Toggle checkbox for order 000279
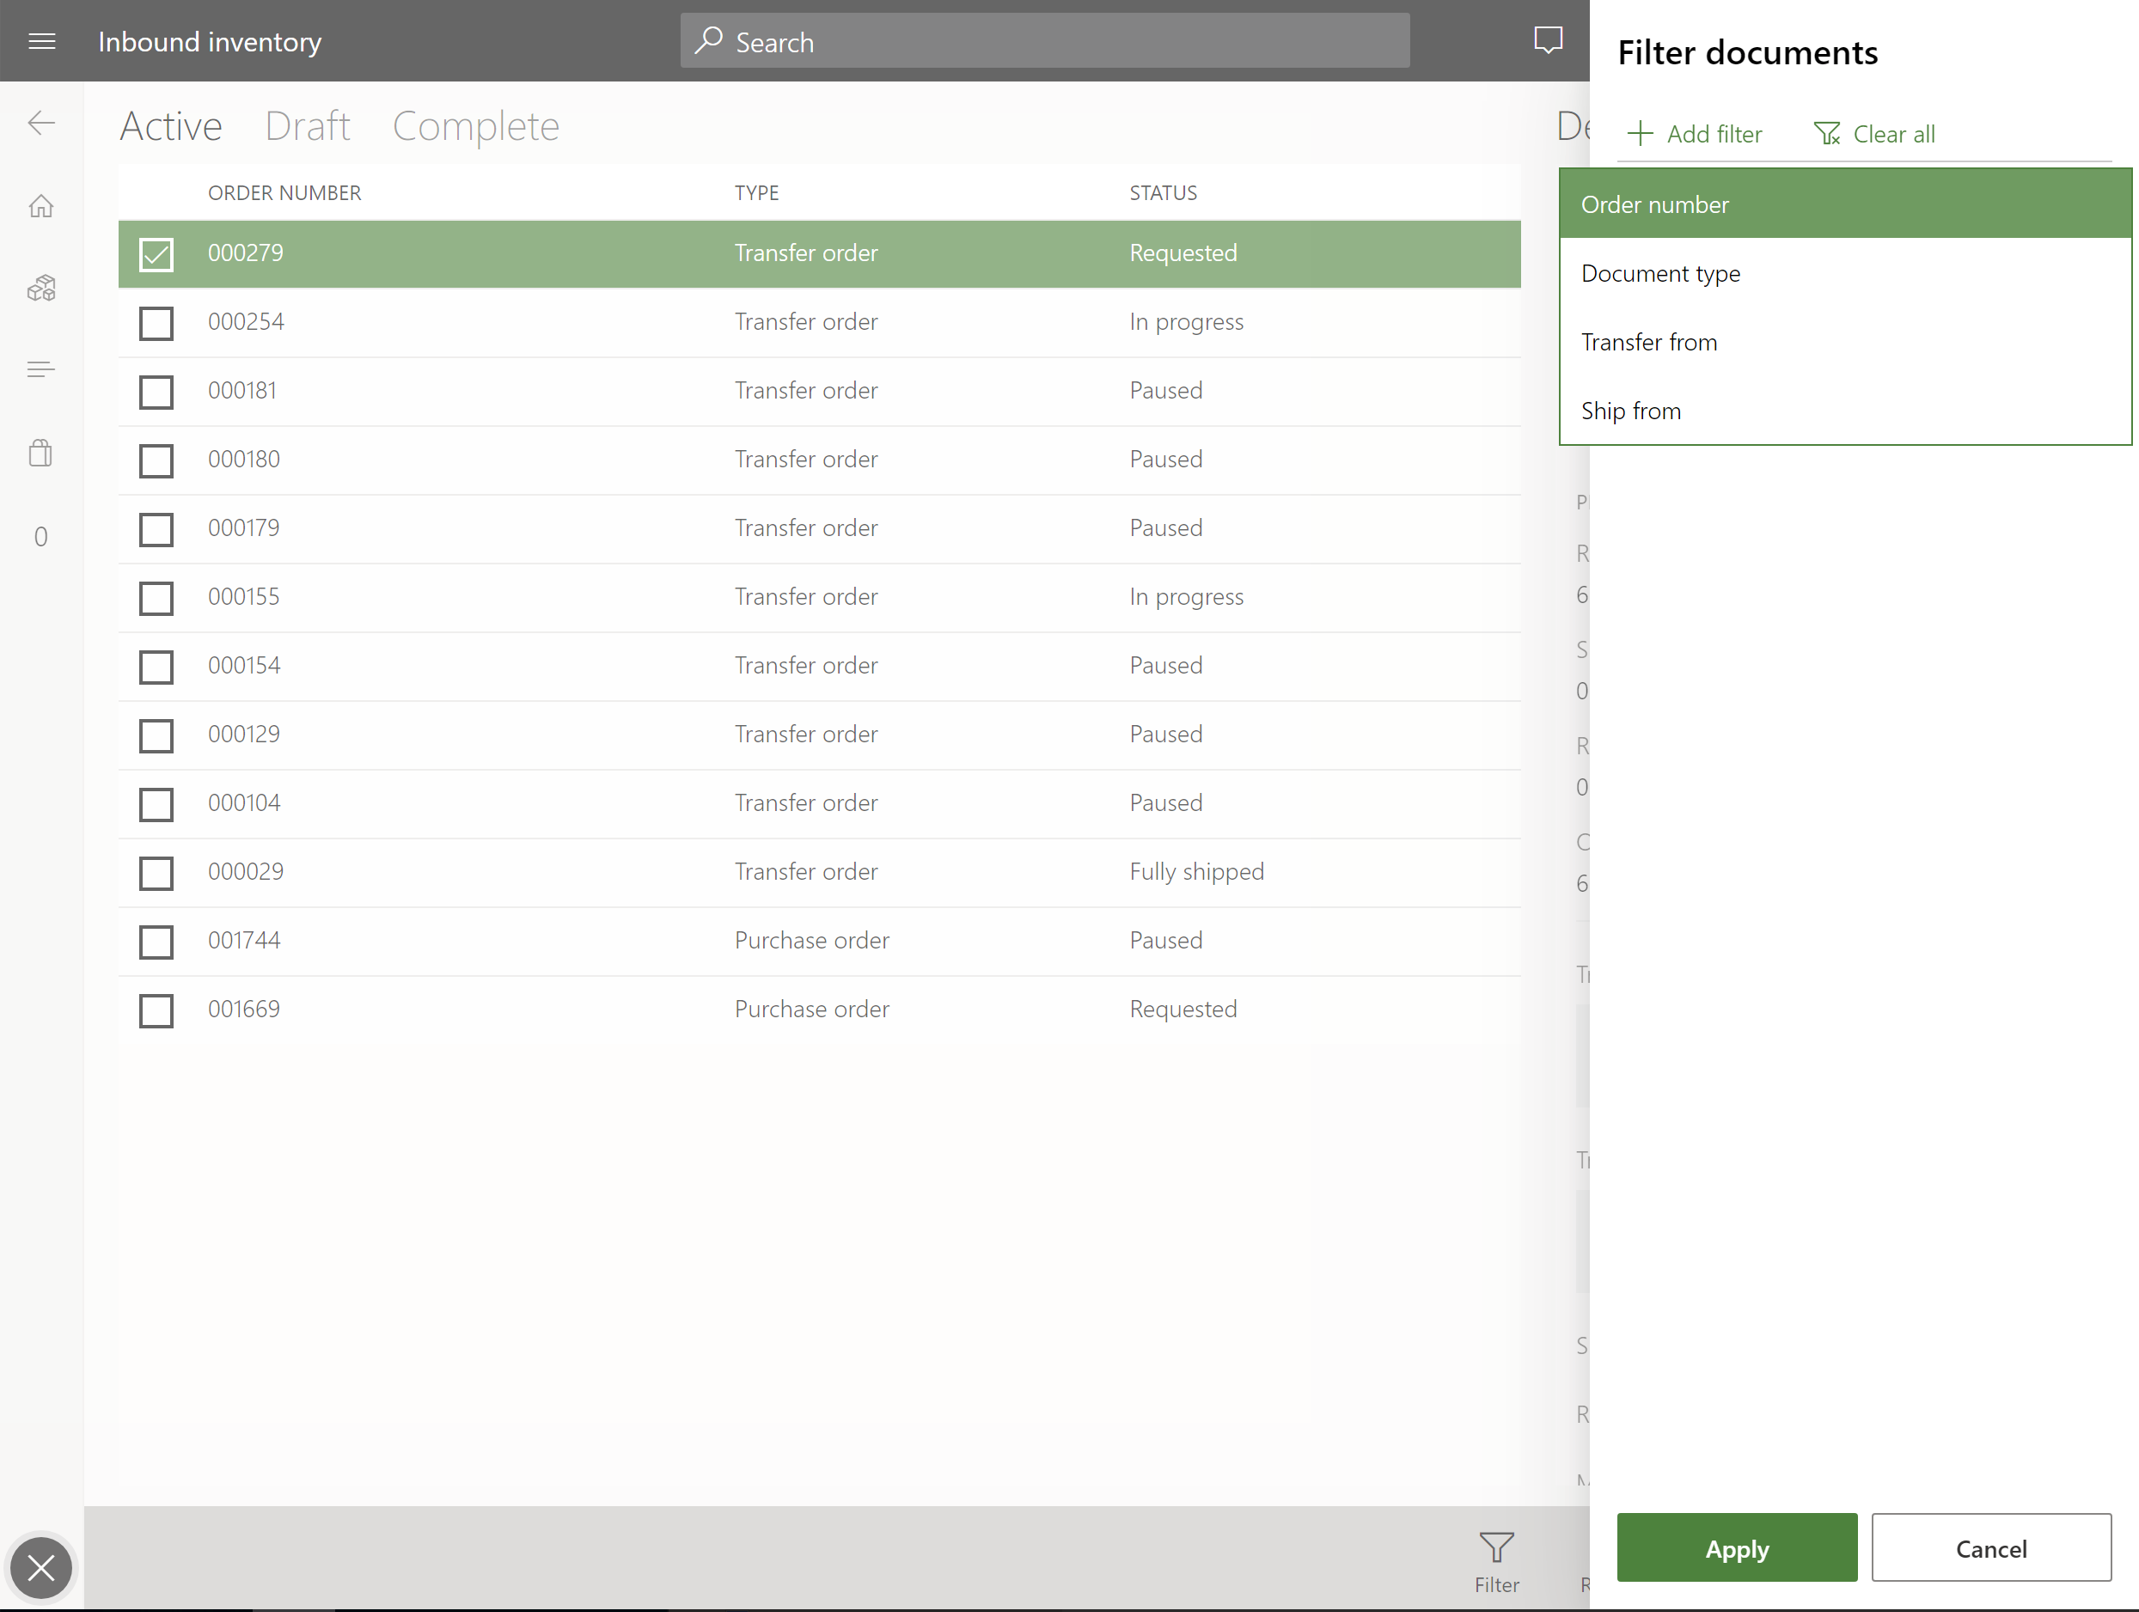 156,254
